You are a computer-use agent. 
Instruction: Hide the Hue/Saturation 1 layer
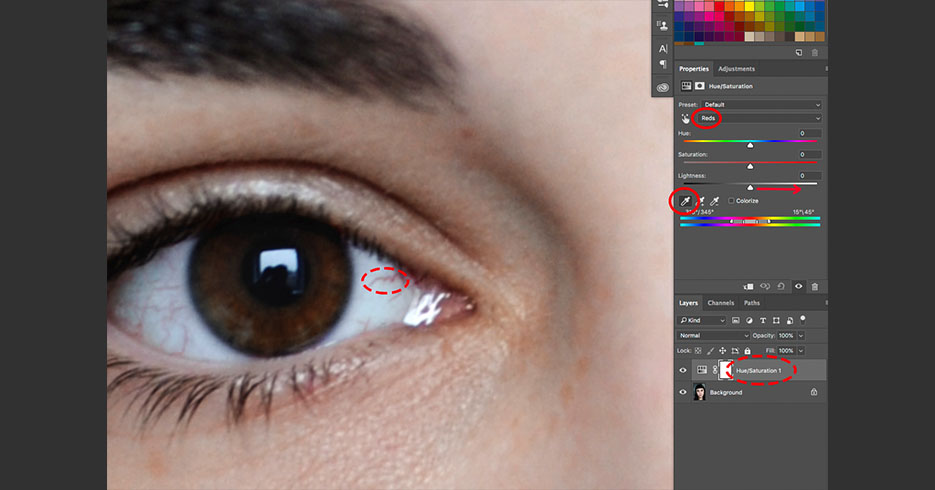click(x=683, y=370)
